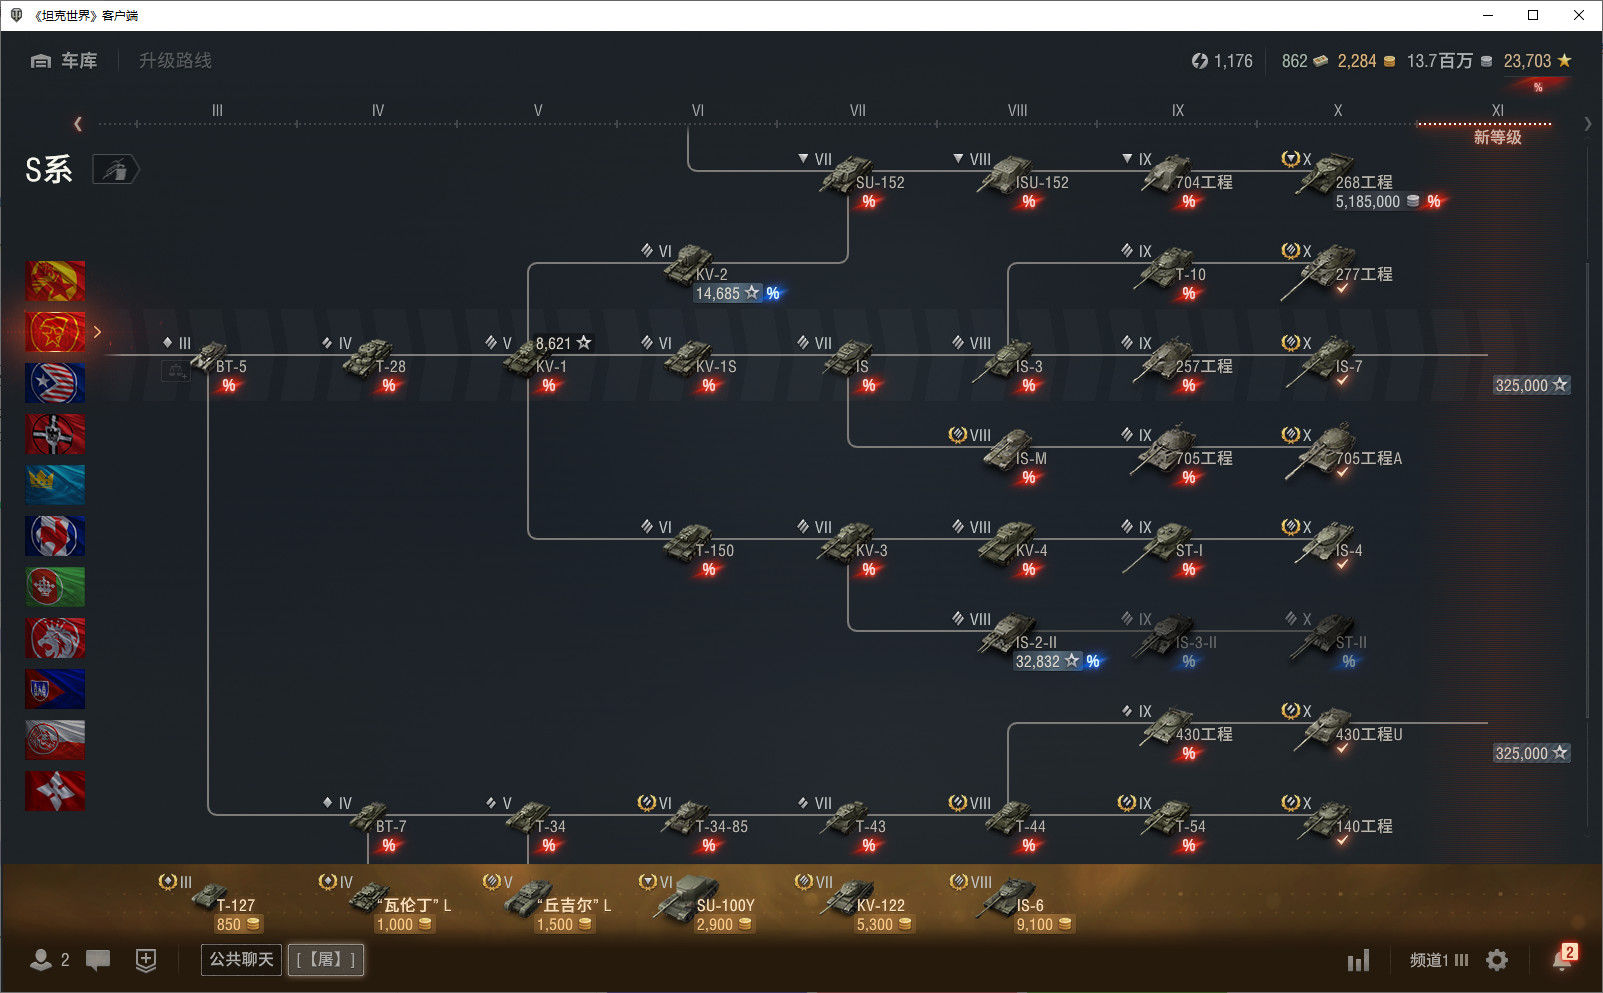Click the right tier scroll arrow
This screenshot has width=1603, height=993.
click(1588, 124)
